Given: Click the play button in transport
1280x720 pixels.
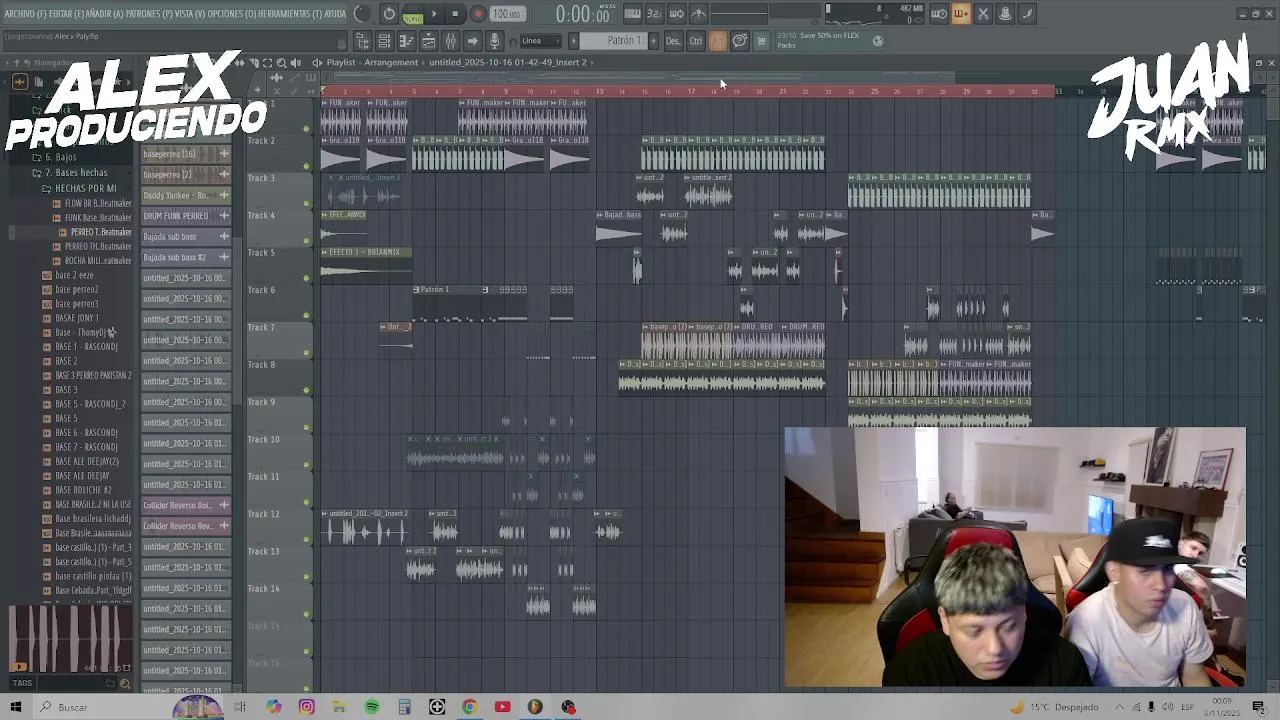Looking at the screenshot, I should 434,14.
